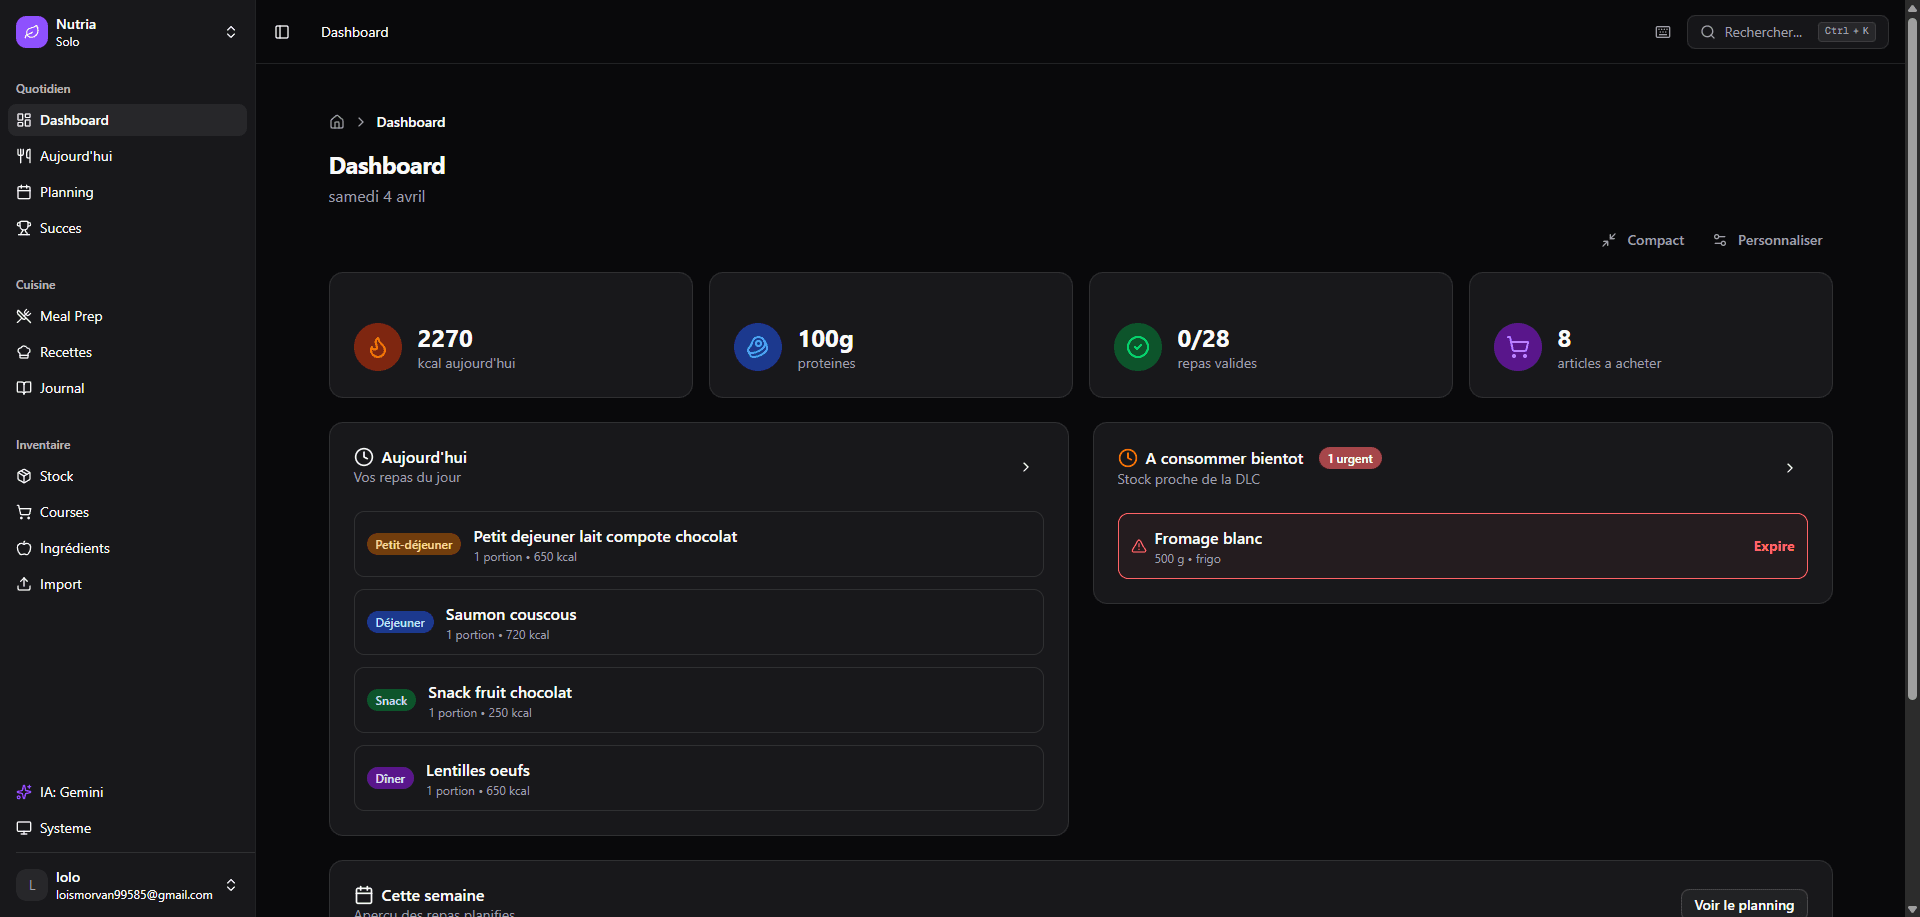Open Personnaliser dashboard settings
This screenshot has height=917, width=1920.
(1768, 240)
